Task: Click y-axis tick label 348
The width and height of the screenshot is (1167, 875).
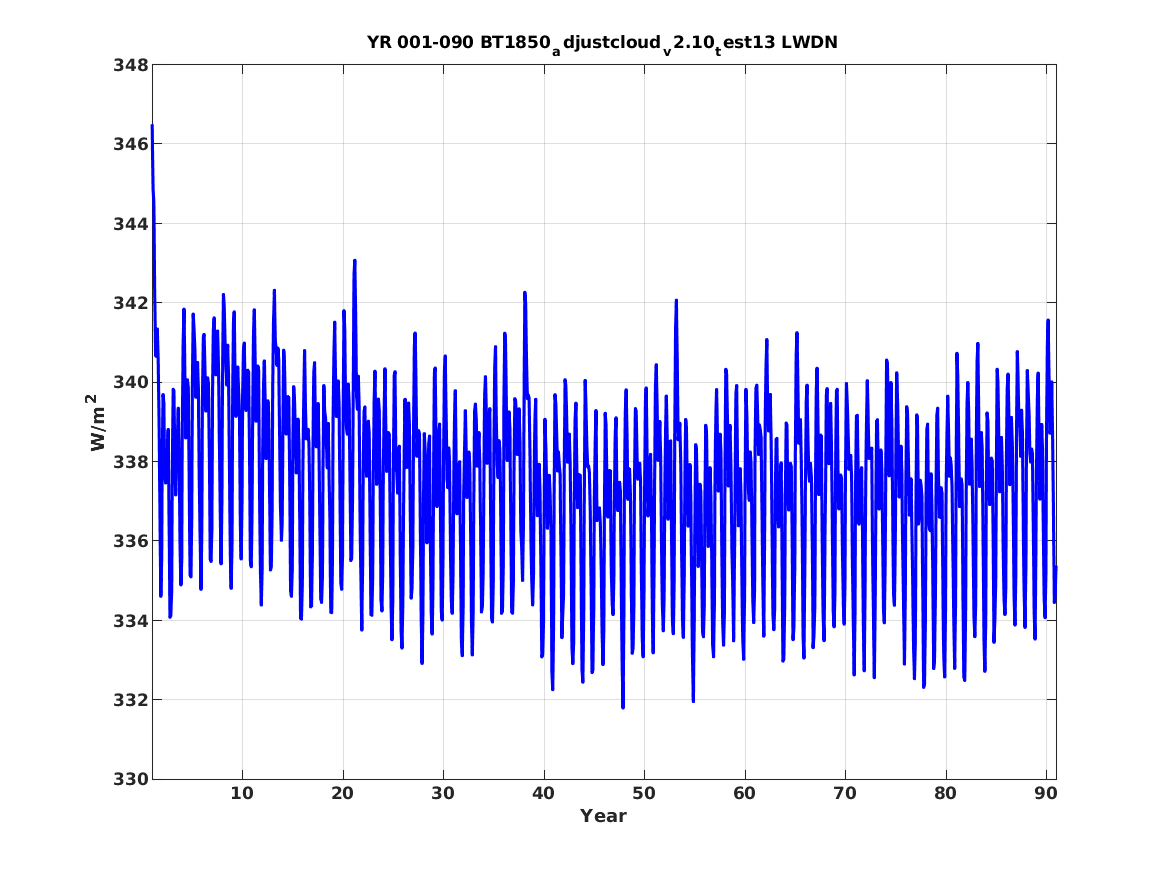Action: [x=131, y=65]
